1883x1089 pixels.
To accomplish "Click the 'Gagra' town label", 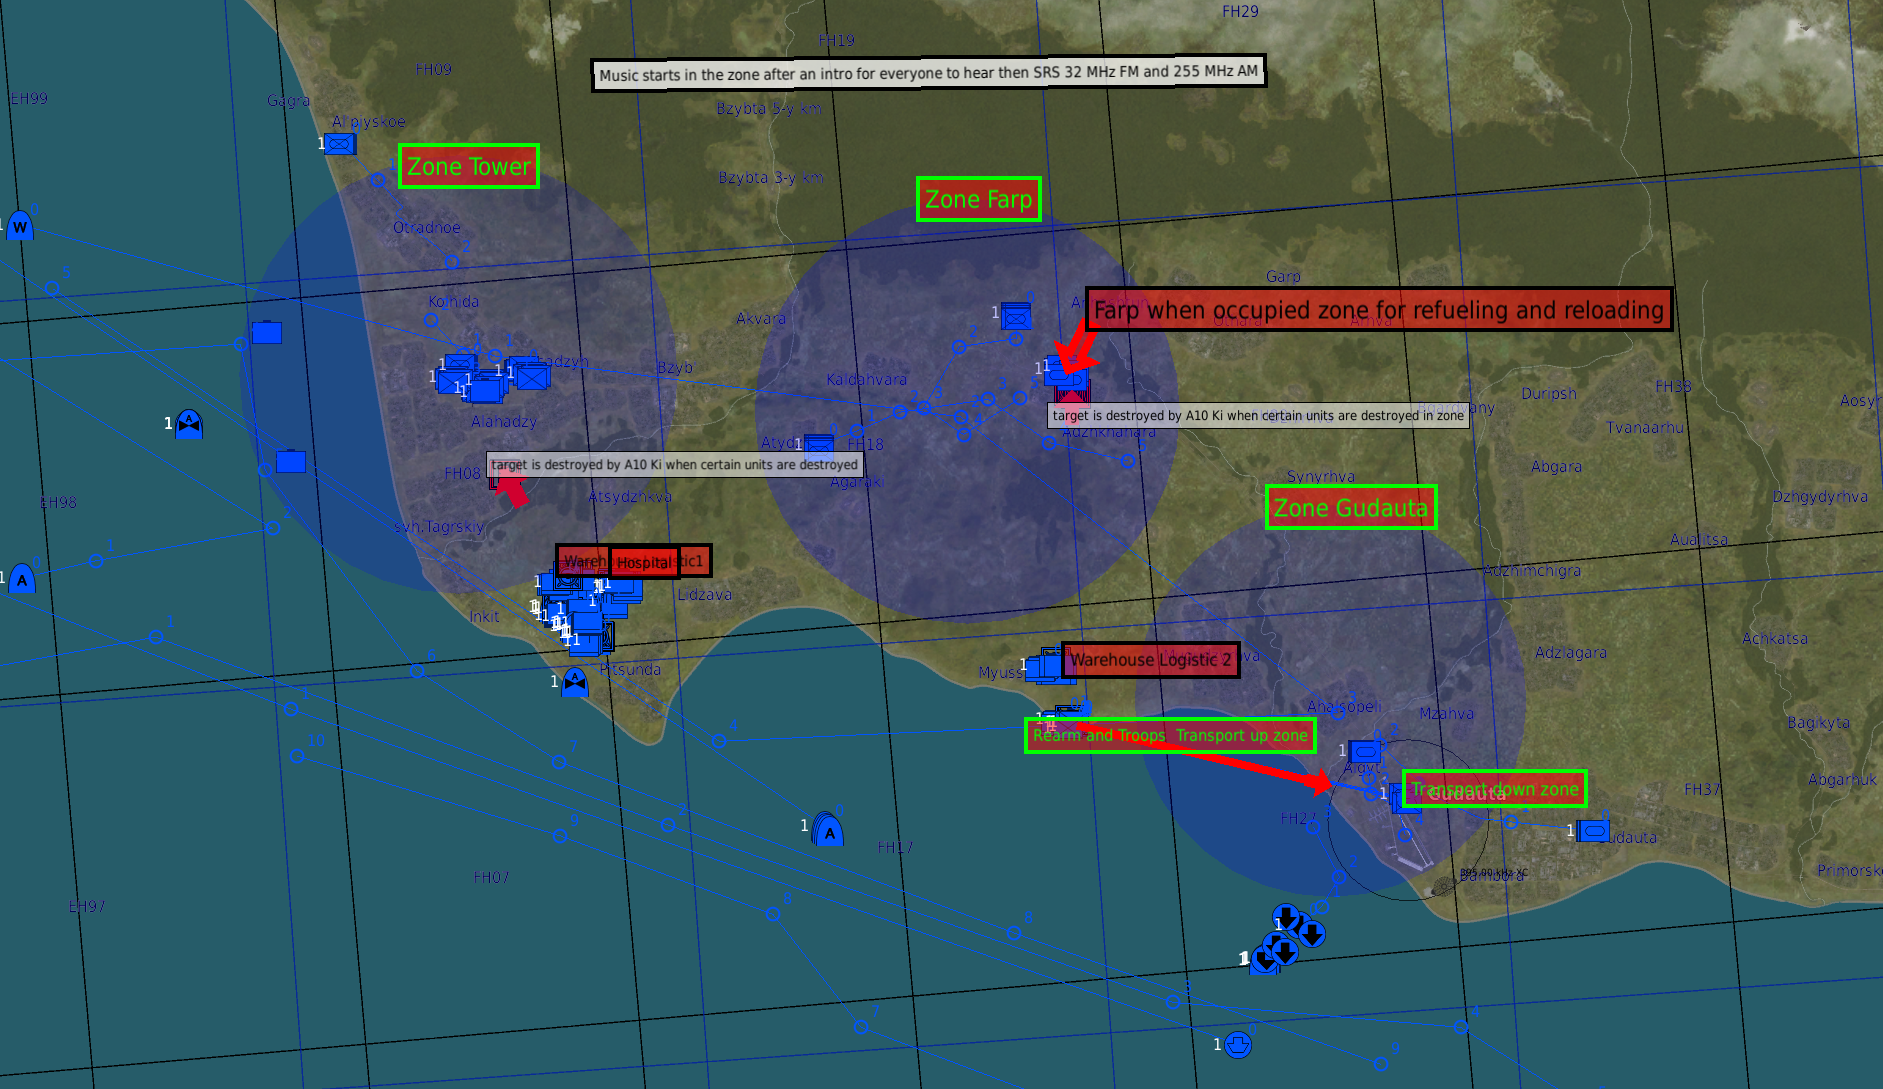I will (288, 100).
